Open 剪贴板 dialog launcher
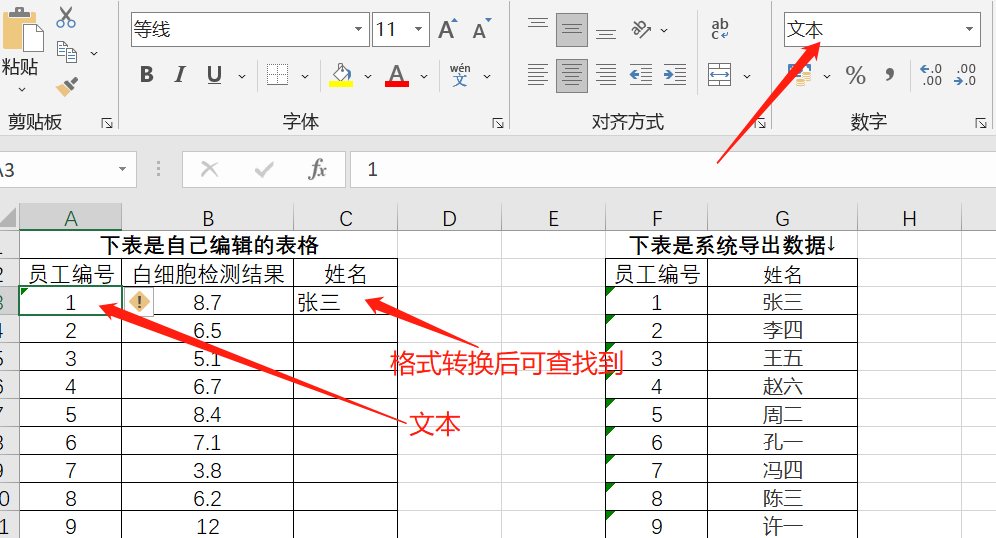The image size is (996, 538). point(107,123)
